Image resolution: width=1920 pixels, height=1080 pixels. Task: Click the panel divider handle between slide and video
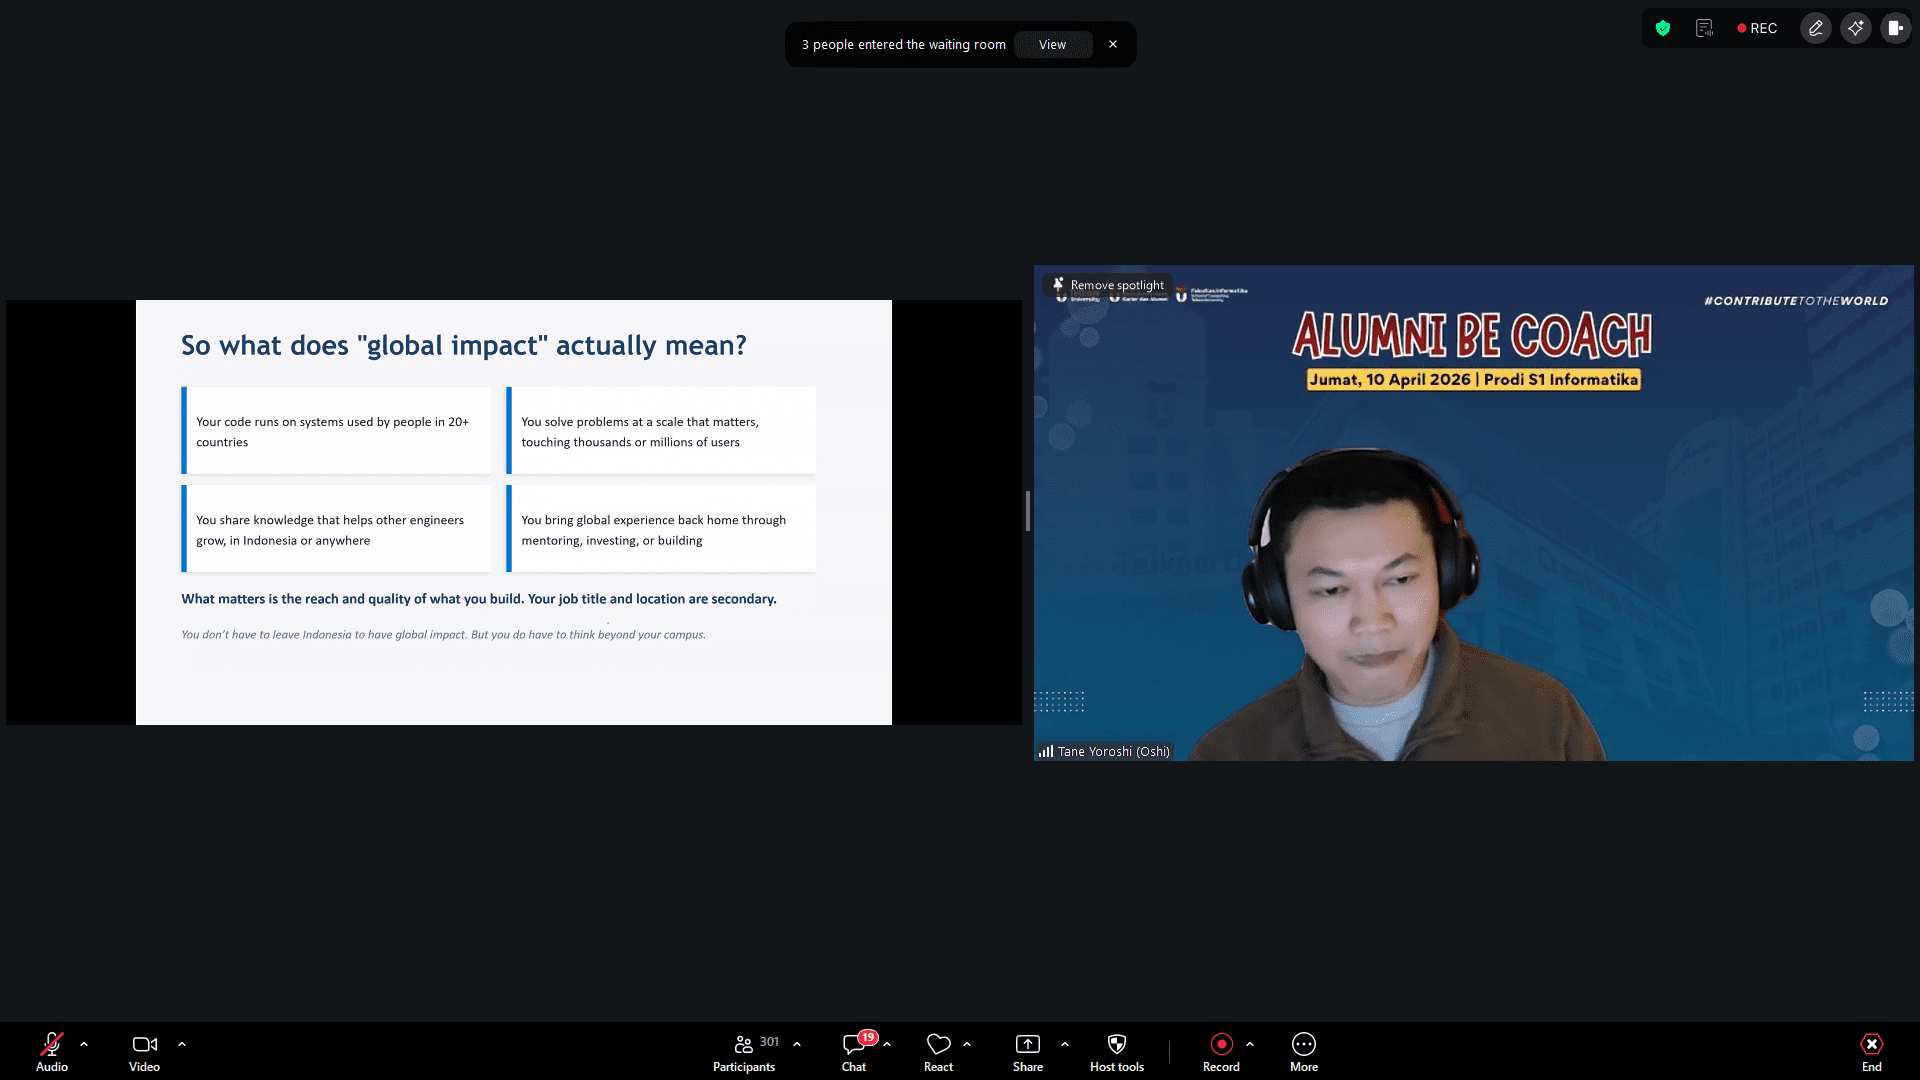[1028, 511]
